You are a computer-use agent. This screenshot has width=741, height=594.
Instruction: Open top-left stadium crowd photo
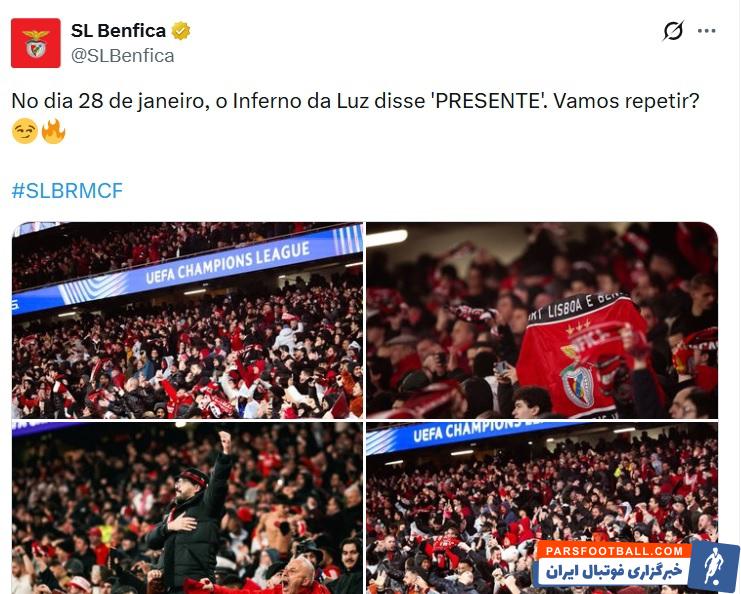pos(188,320)
